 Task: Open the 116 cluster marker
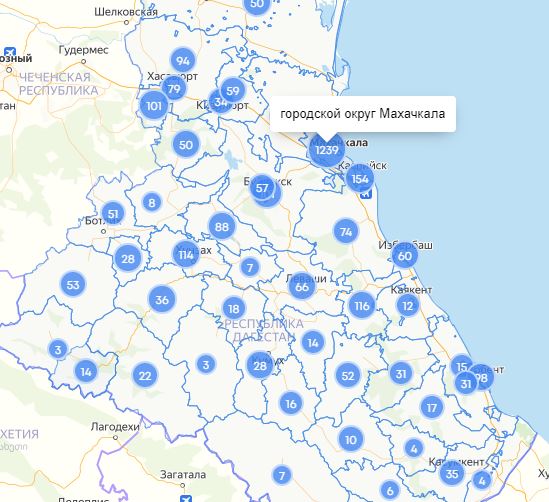pos(362,306)
